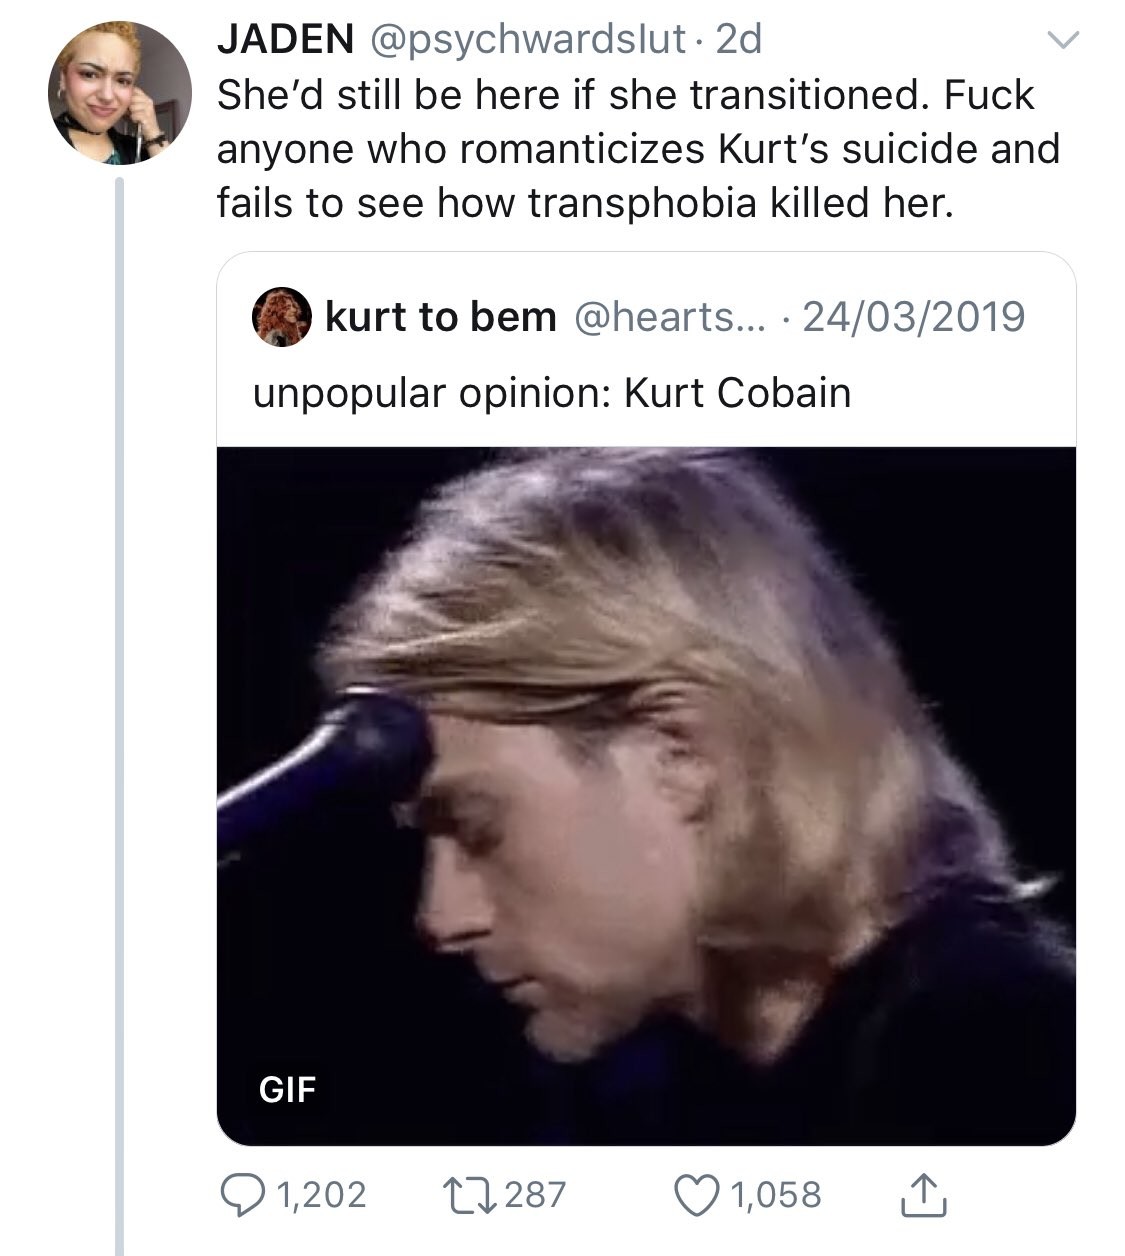
Task: Click the GIF badge label
Action: 287,1089
